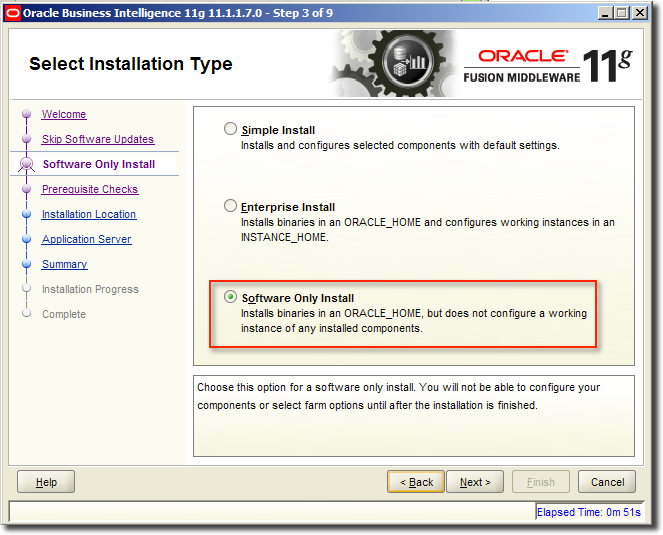Click the Complete step text
Viewport: 663px width, 535px height.
(64, 314)
